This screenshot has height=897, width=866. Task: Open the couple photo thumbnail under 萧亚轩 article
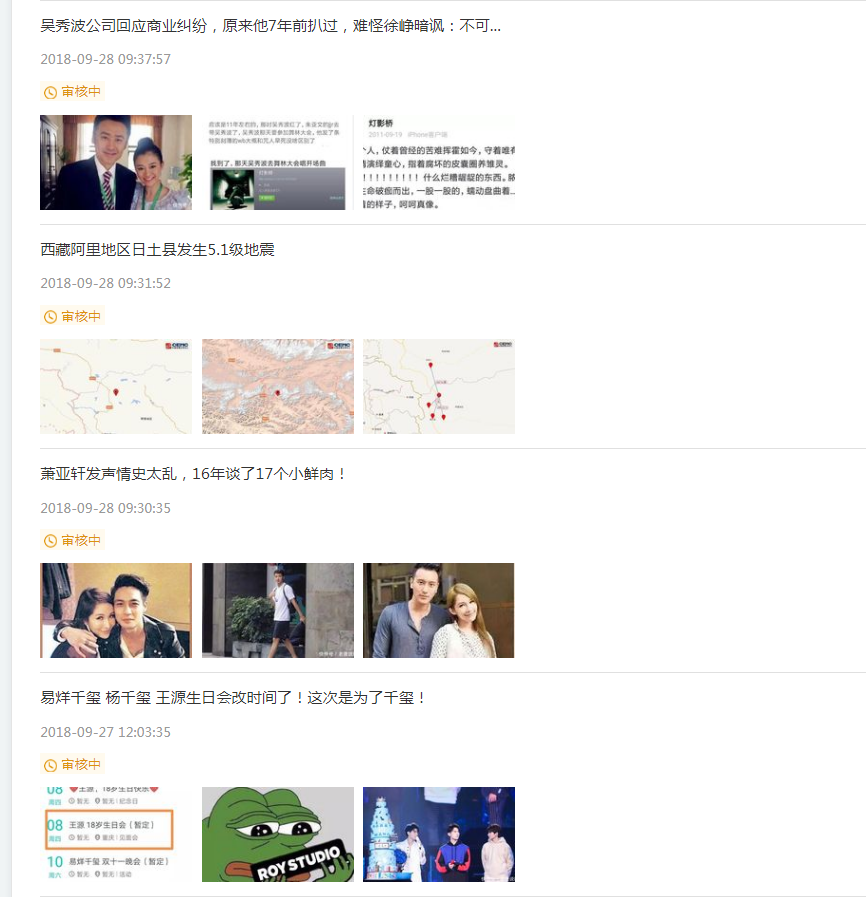coord(115,611)
